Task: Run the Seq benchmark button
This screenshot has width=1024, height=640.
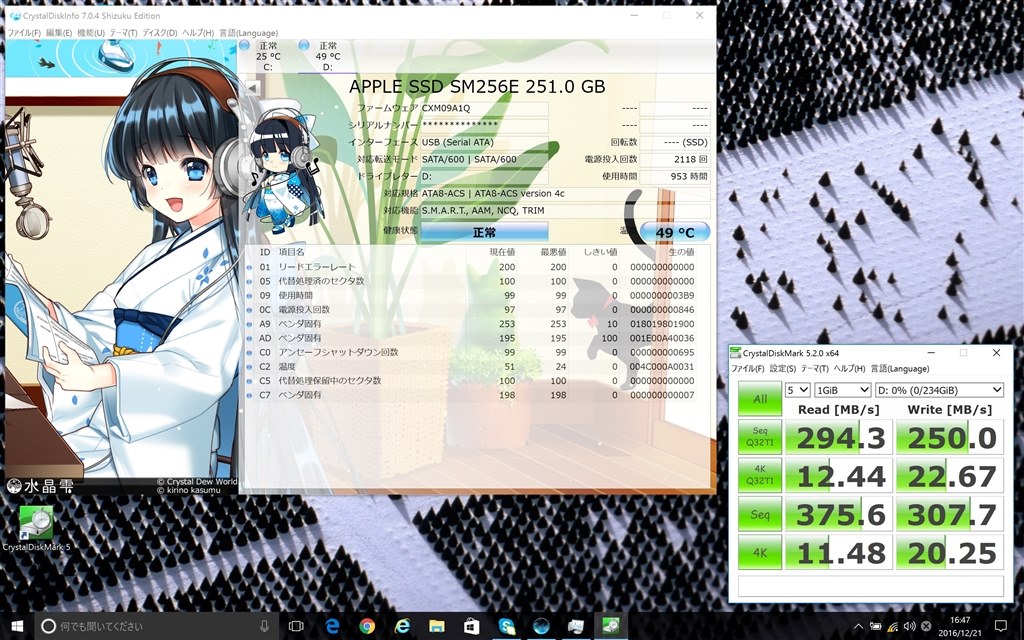Action: pos(760,514)
